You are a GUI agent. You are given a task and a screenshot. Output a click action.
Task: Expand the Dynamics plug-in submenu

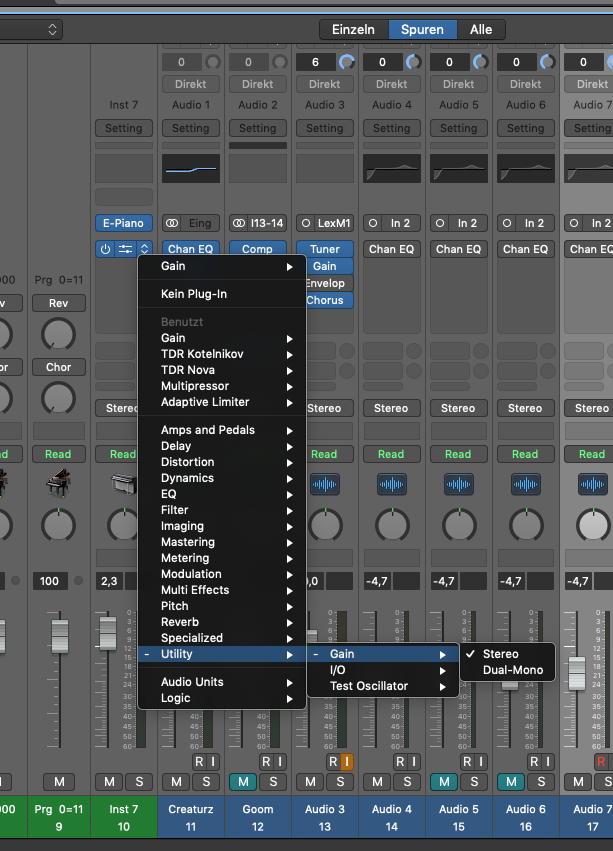tap(222, 478)
